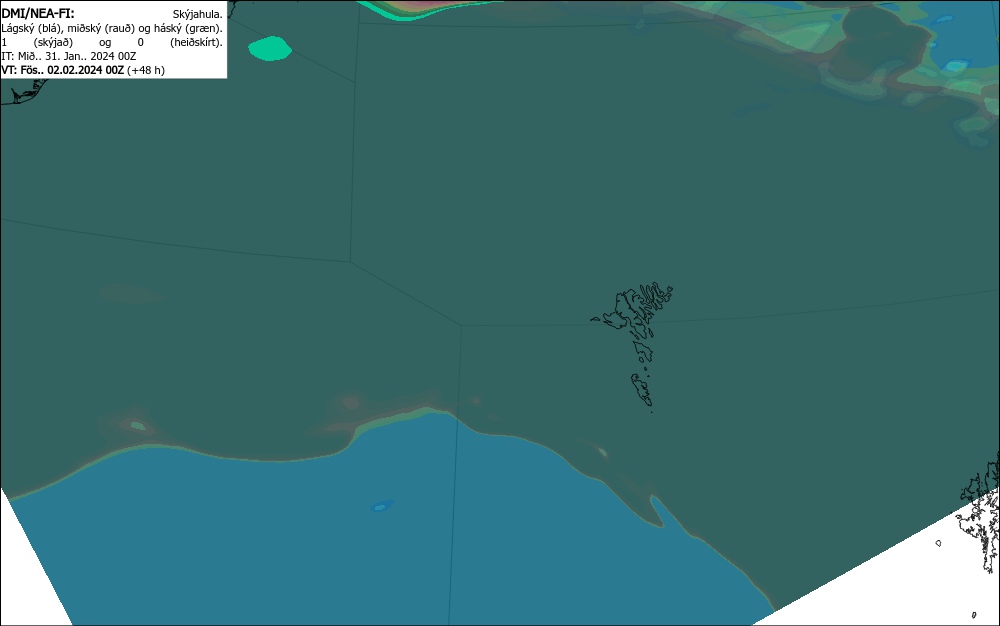Click the 'DMI/NEA-FI:' legend title
1000x626 pixels.
38,13
